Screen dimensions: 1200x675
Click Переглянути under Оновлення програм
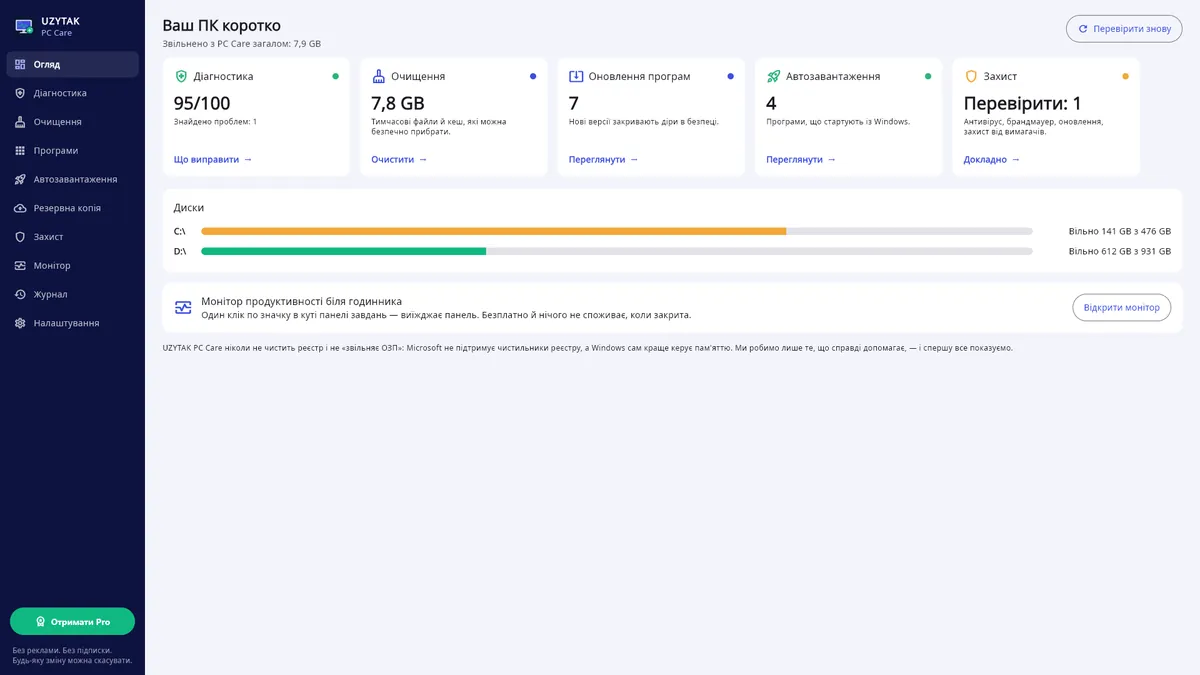[604, 159]
